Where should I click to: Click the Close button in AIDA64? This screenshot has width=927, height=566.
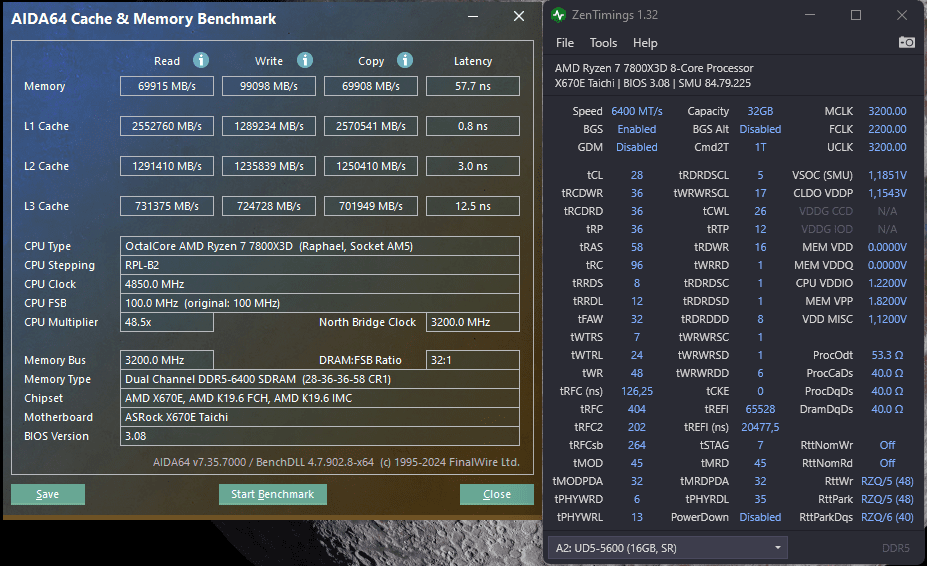[x=497, y=494]
